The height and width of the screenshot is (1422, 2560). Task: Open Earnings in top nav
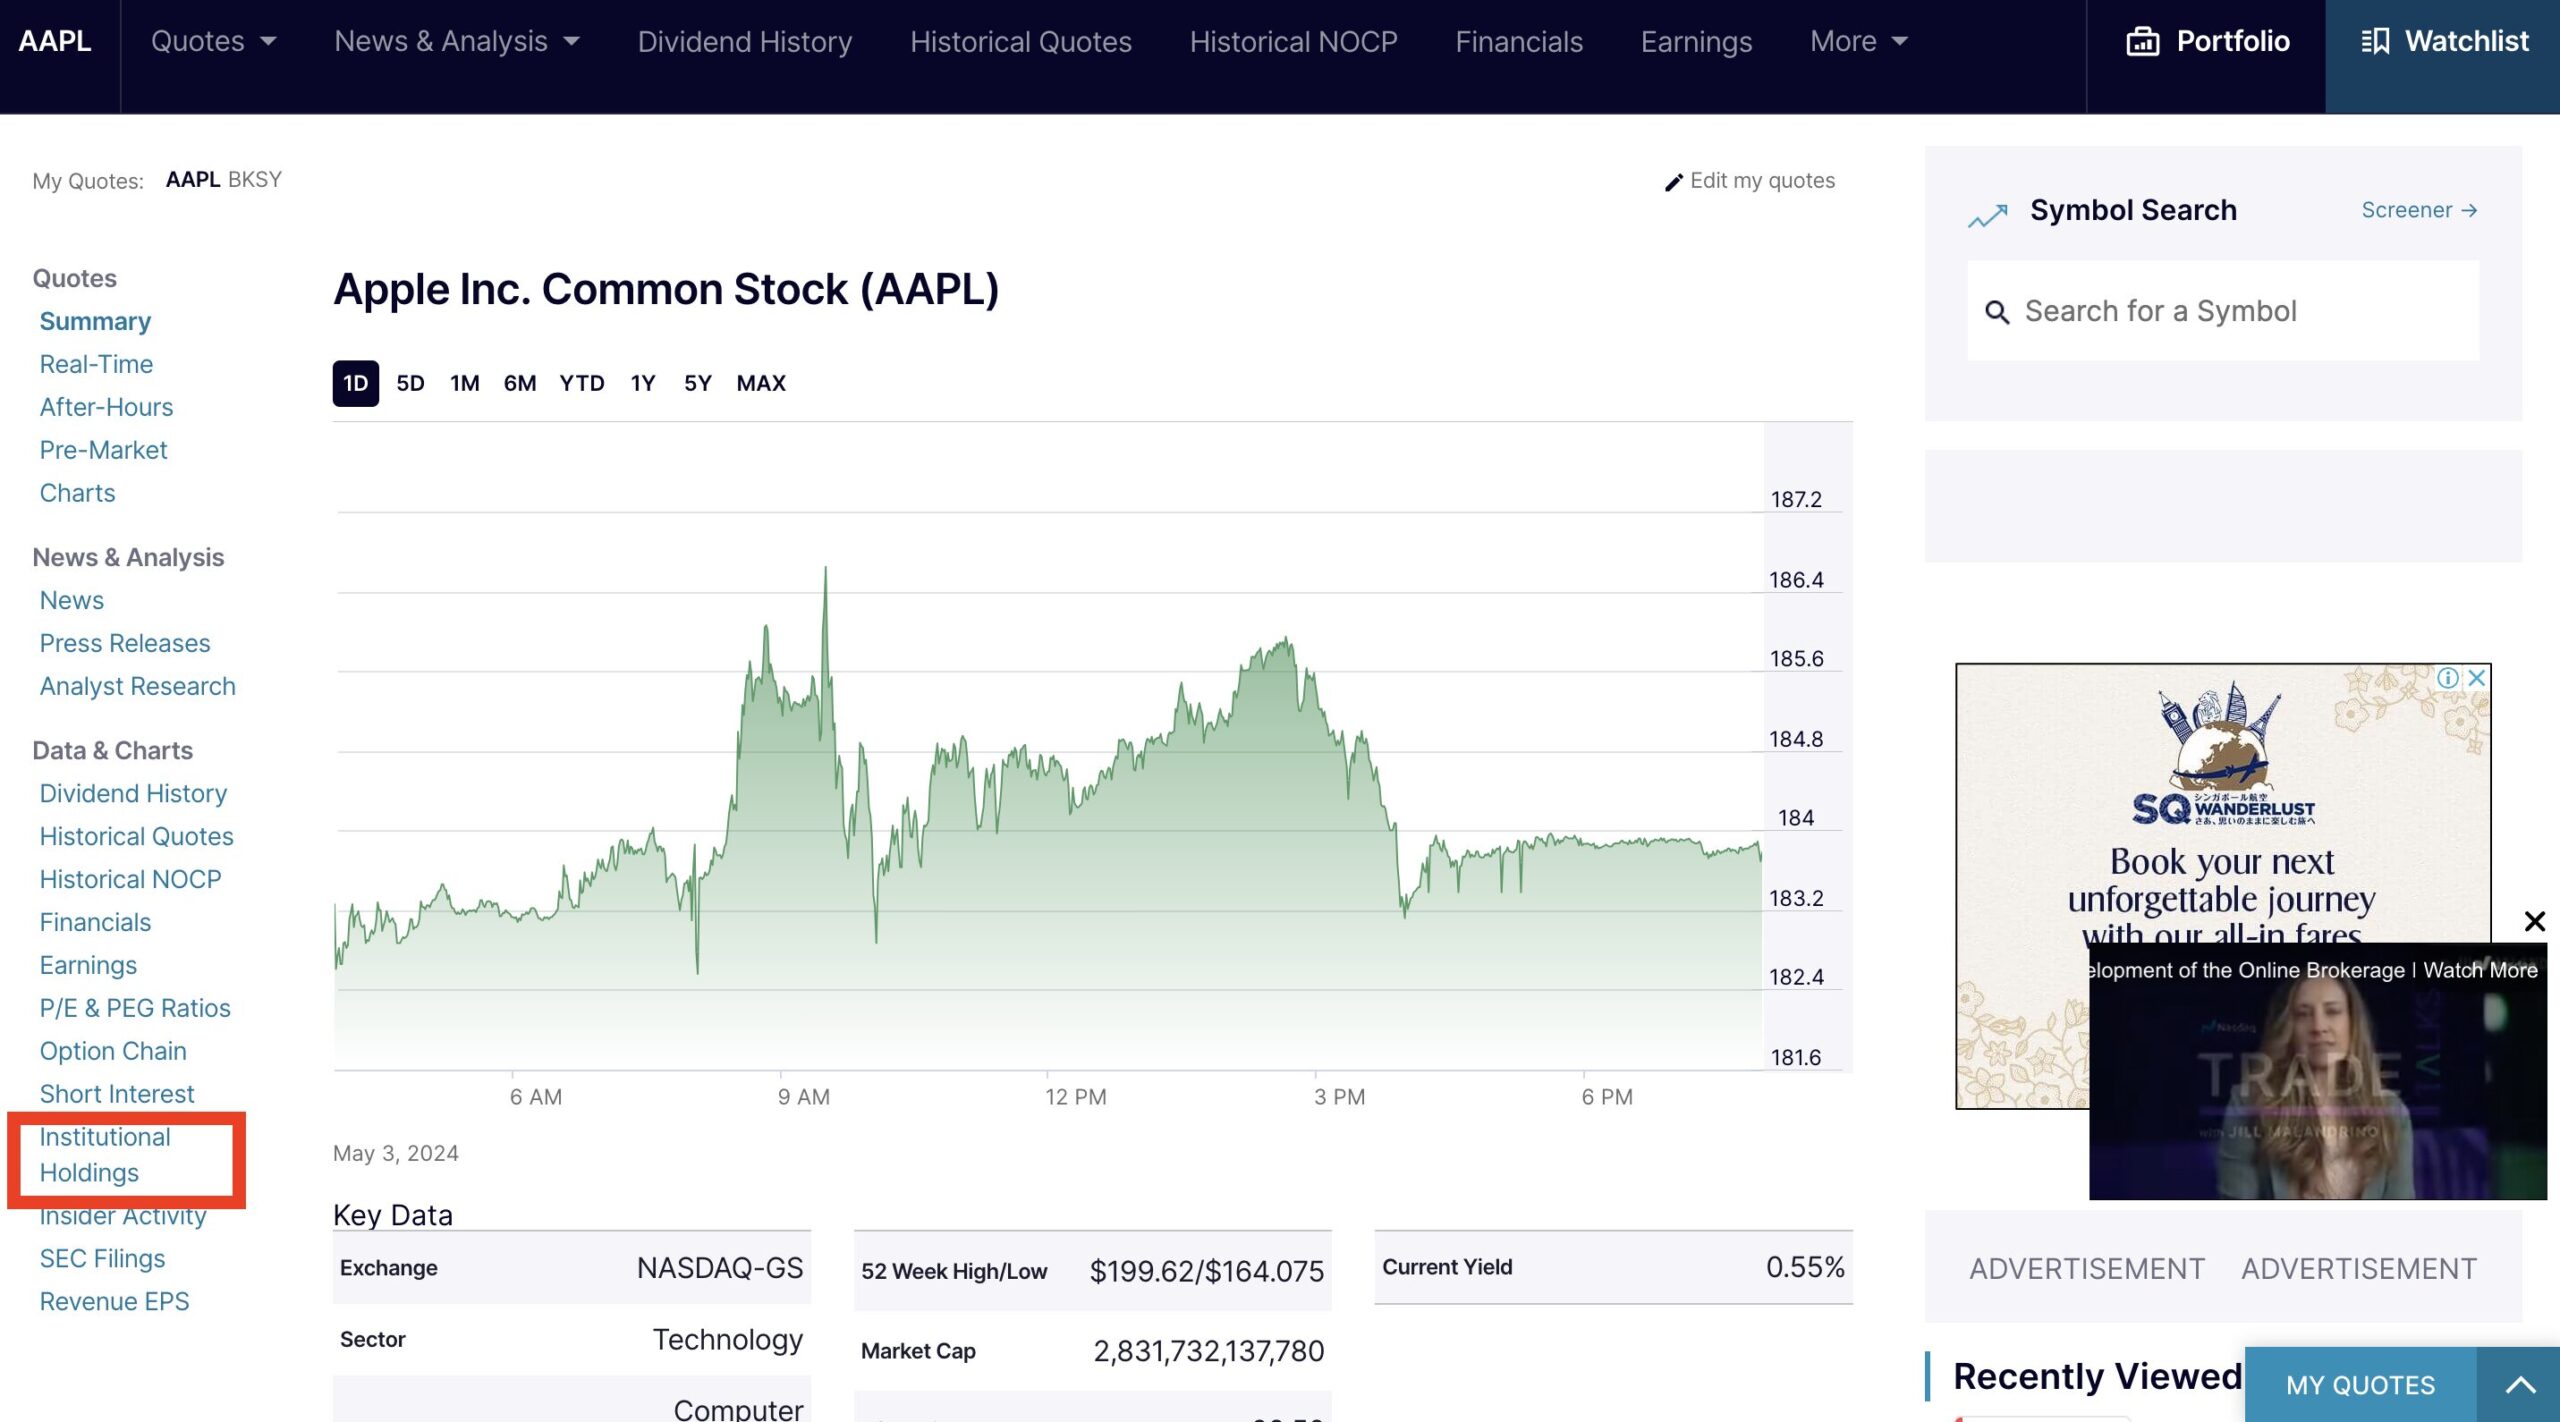pyautogui.click(x=1696, y=41)
